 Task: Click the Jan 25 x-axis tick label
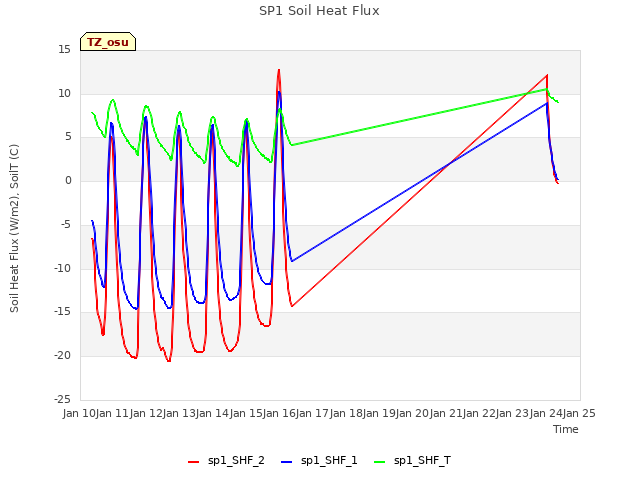pyautogui.click(x=579, y=413)
